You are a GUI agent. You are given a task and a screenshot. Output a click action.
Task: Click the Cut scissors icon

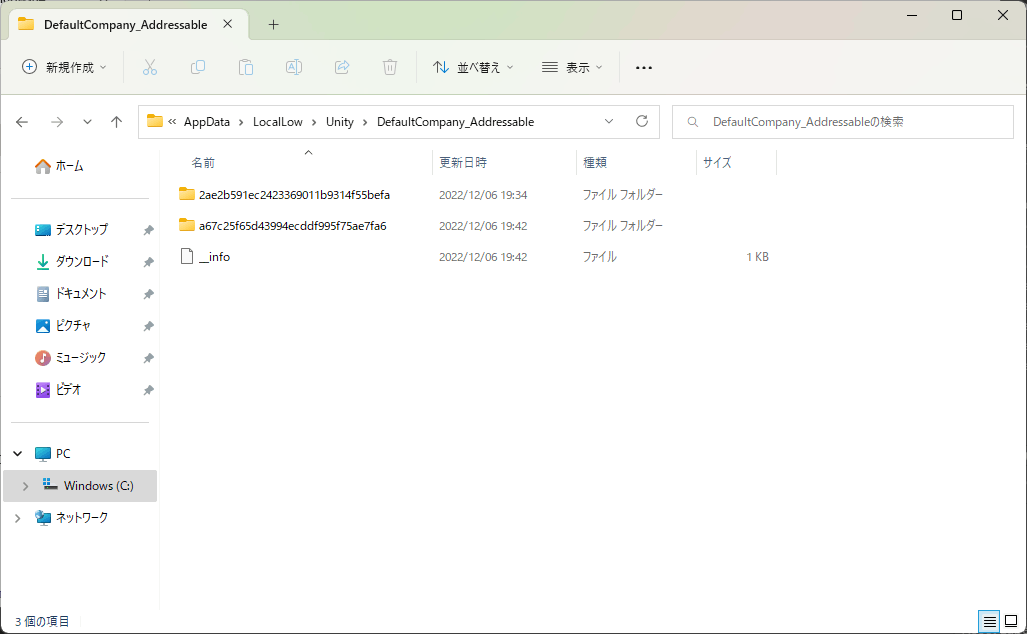point(150,67)
